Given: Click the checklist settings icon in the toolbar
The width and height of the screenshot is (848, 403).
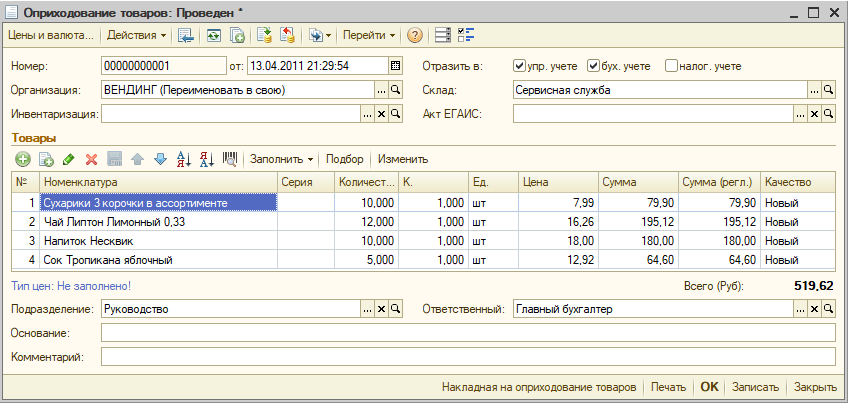Looking at the screenshot, I should (x=466, y=36).
